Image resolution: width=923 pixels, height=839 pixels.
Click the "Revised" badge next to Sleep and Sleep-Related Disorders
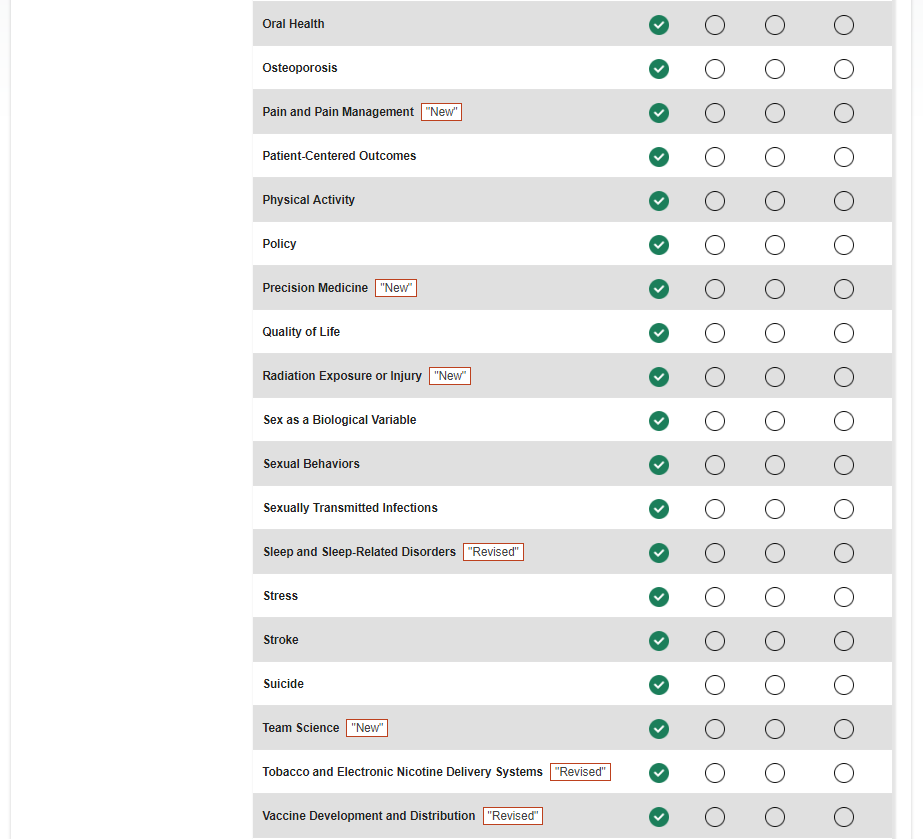493,552
